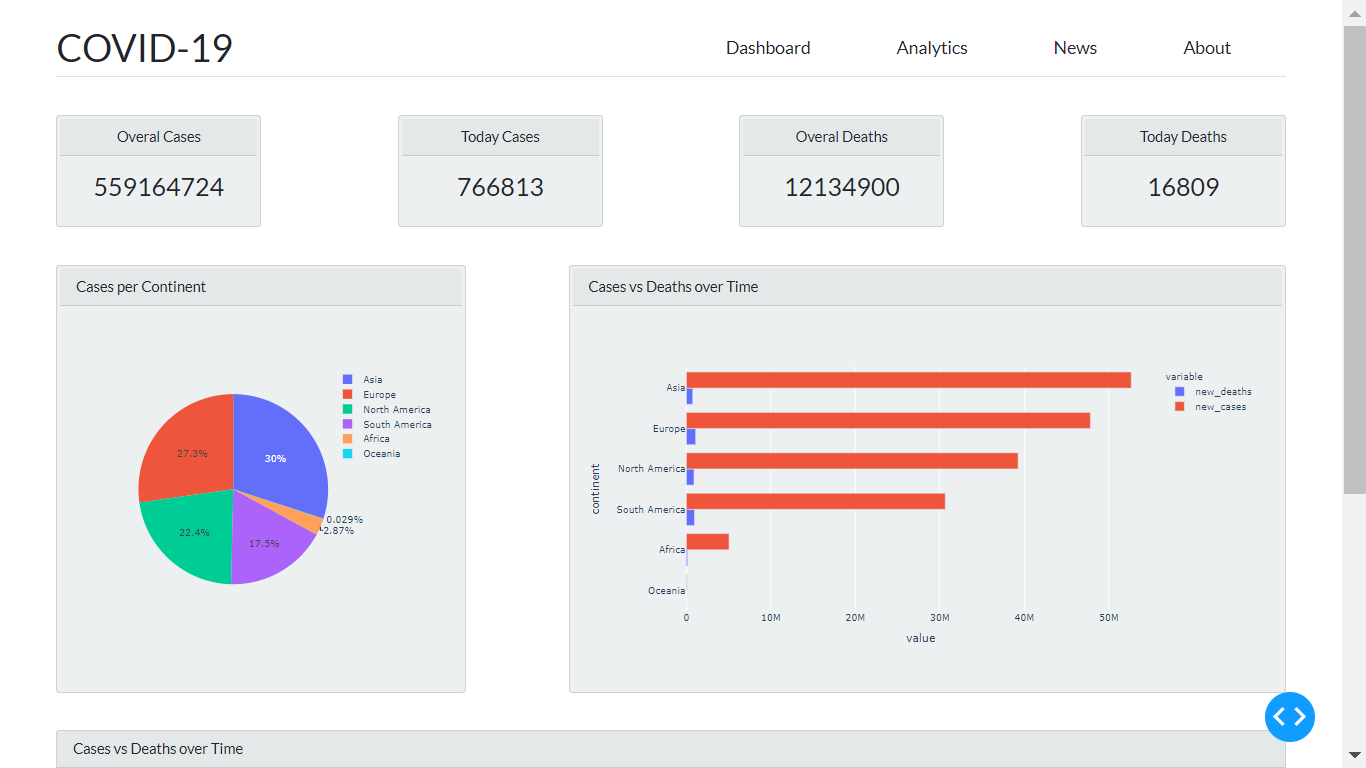1366x768 pixels.
Task: Switch to the Dashboard tab
Action: point(768,47)
